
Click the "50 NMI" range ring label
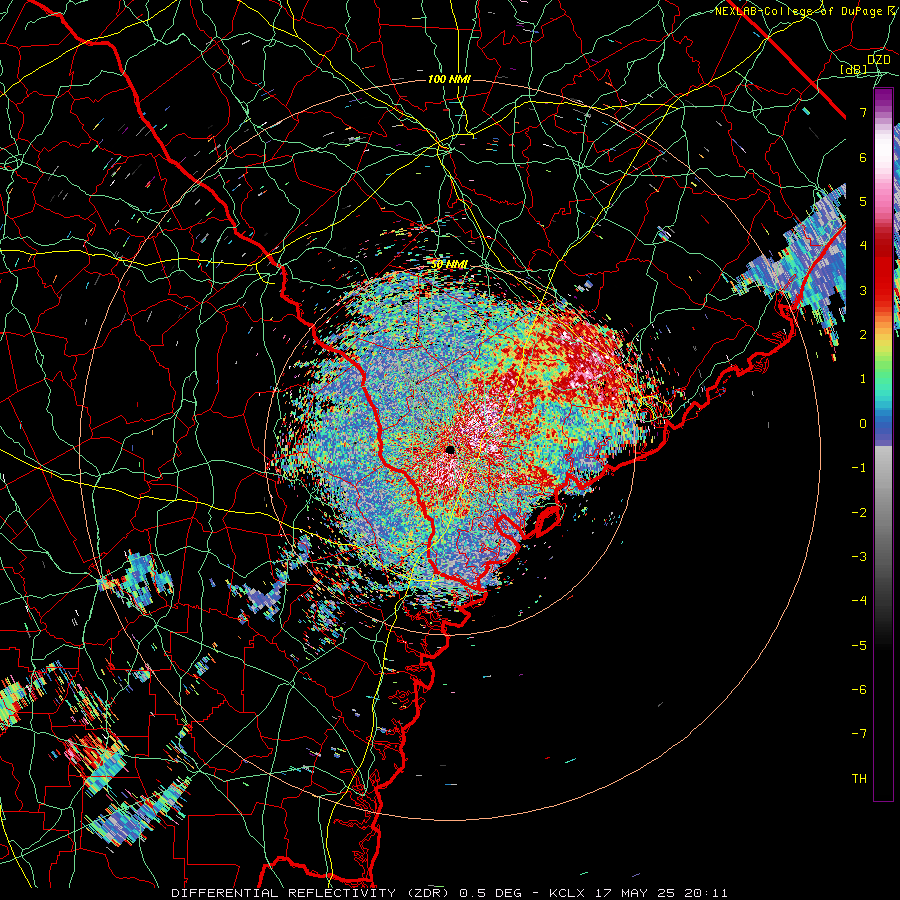pos(449,264)
